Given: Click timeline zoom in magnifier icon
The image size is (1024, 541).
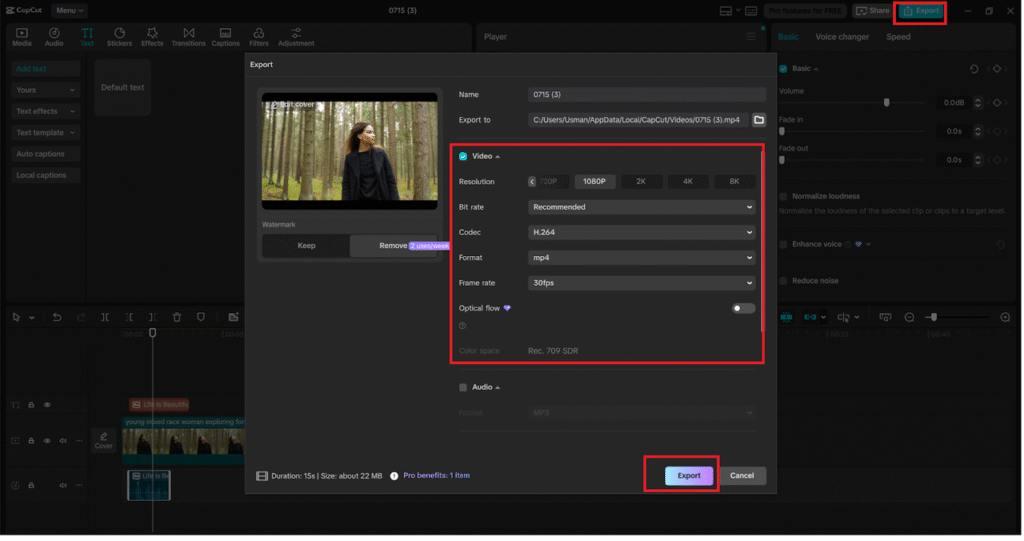Looking at the screenshot, I should click(x=1006, y=318).
